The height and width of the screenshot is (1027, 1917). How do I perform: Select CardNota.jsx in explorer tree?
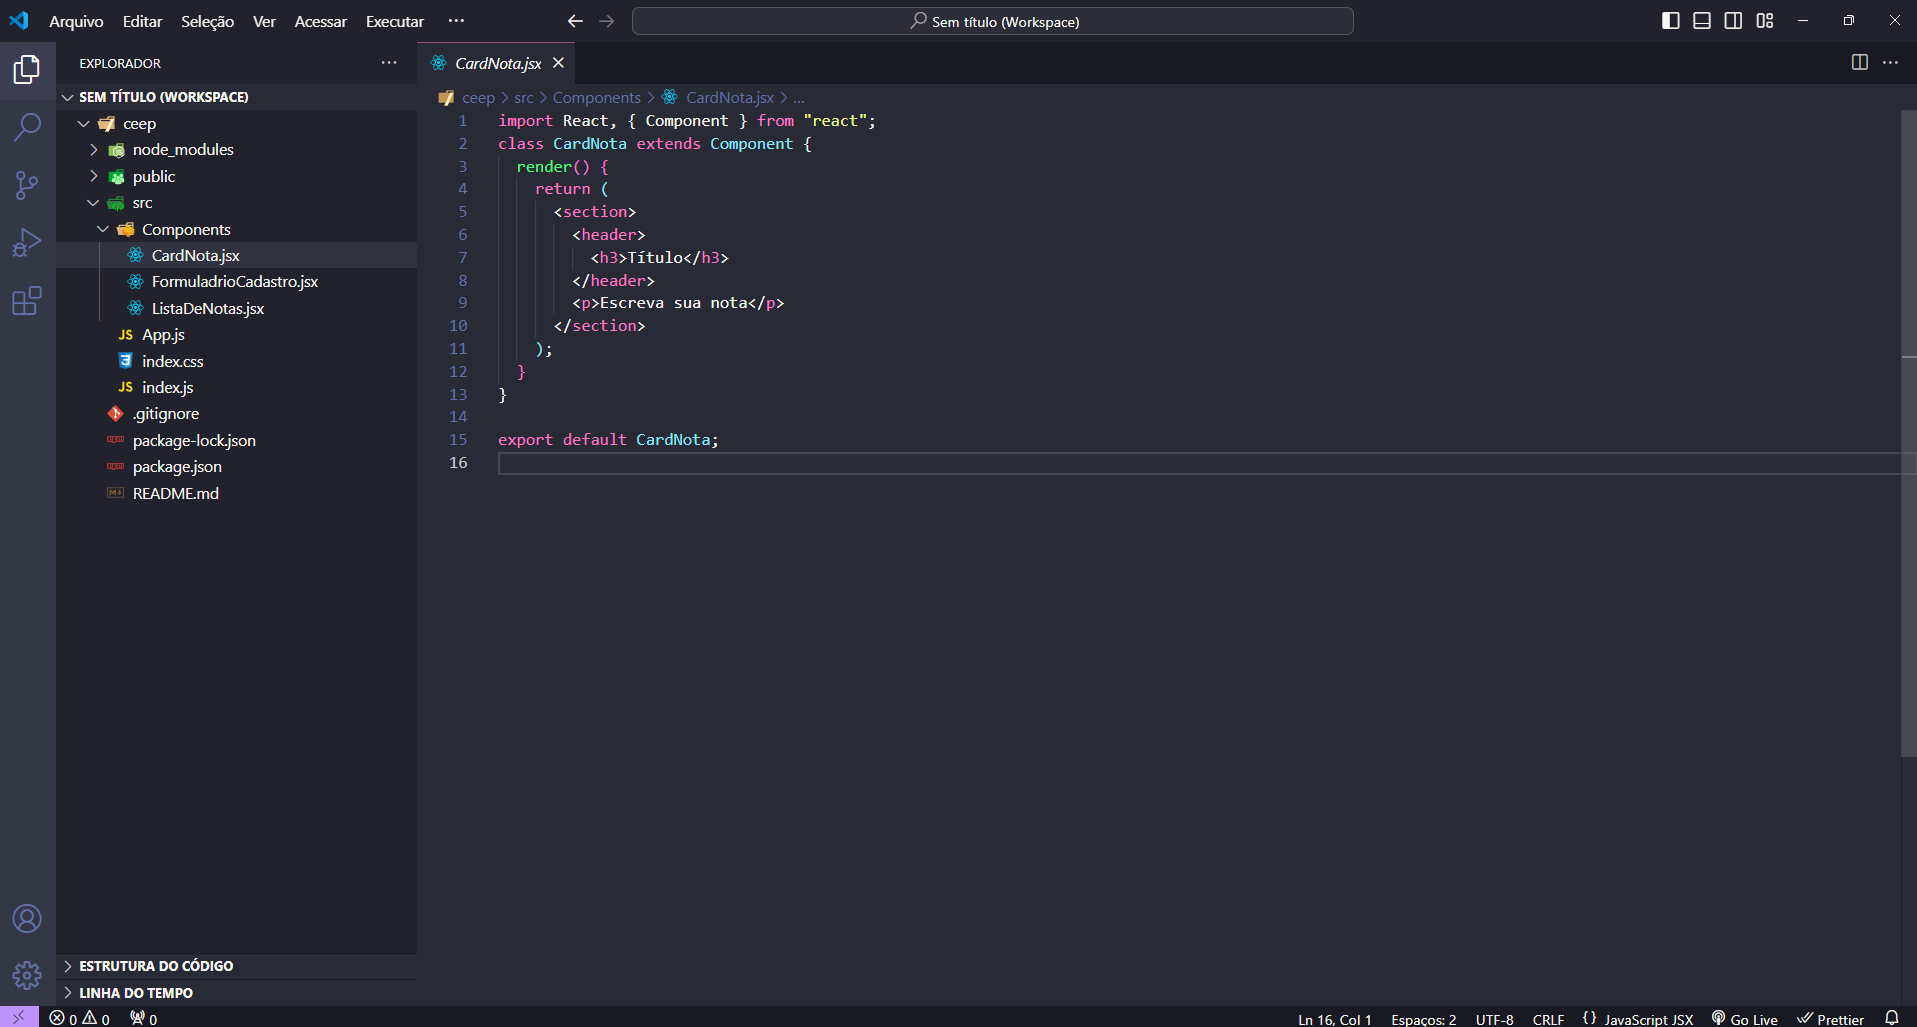click(x=236, y=256)
